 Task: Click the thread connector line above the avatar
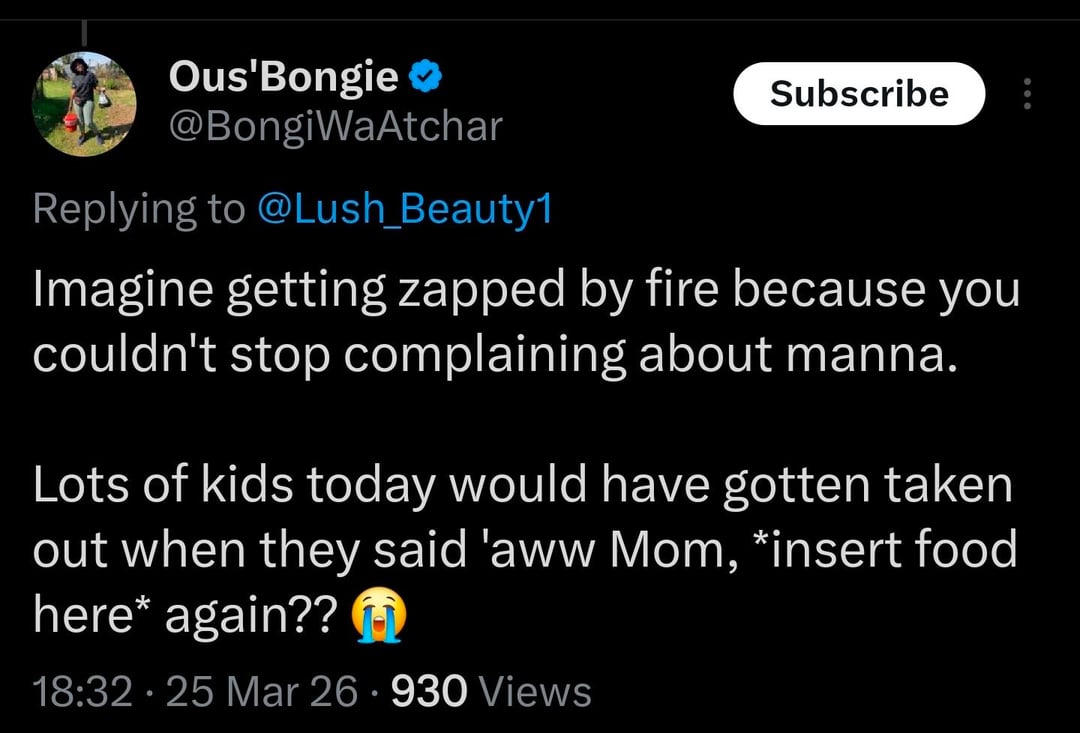tap(83, 30)
